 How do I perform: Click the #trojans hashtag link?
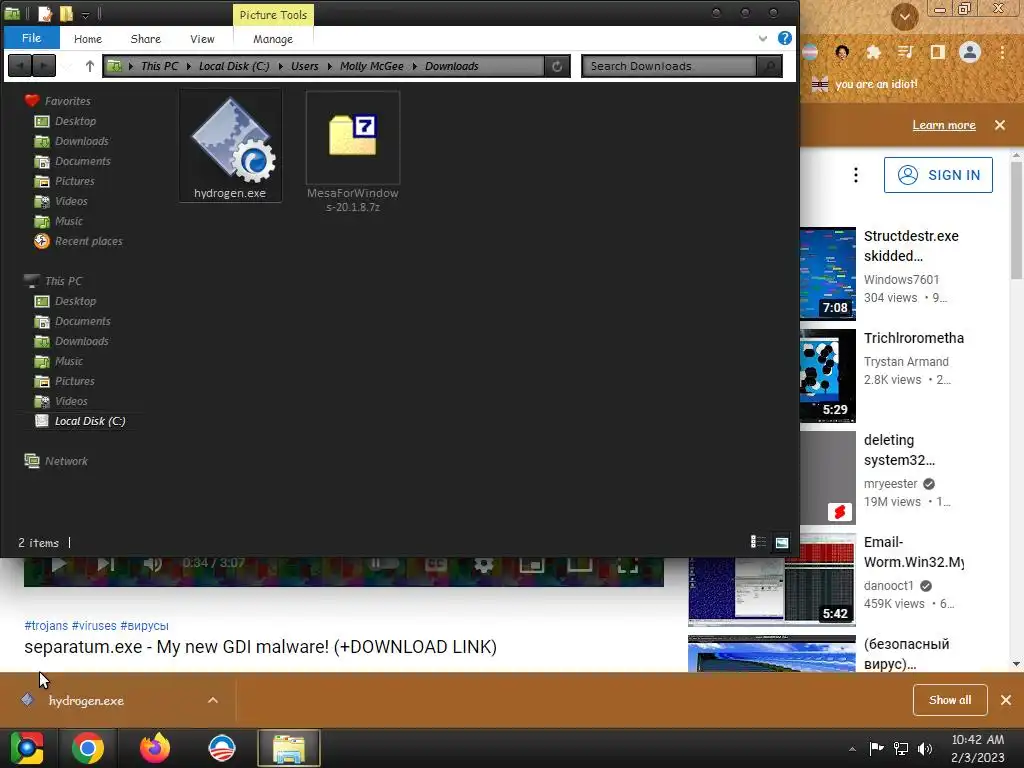(x=46, y=626)
